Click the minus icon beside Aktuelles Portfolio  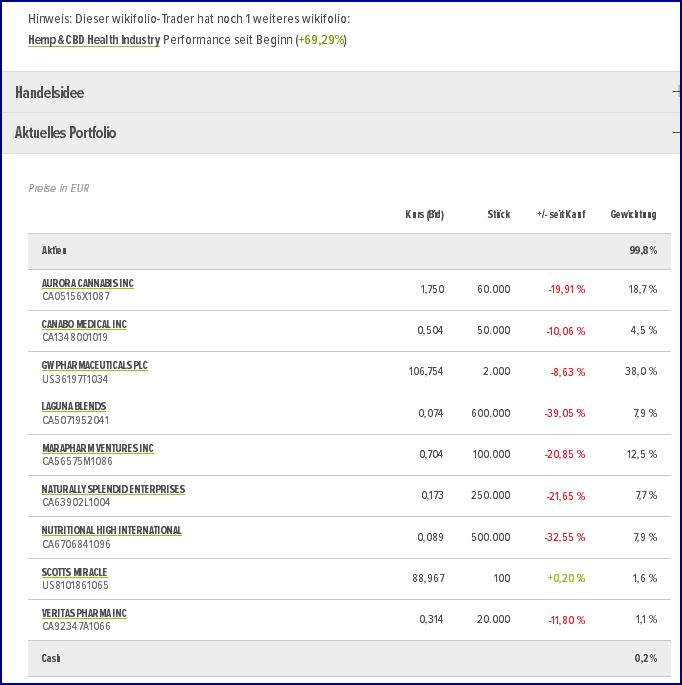[677, 133]
